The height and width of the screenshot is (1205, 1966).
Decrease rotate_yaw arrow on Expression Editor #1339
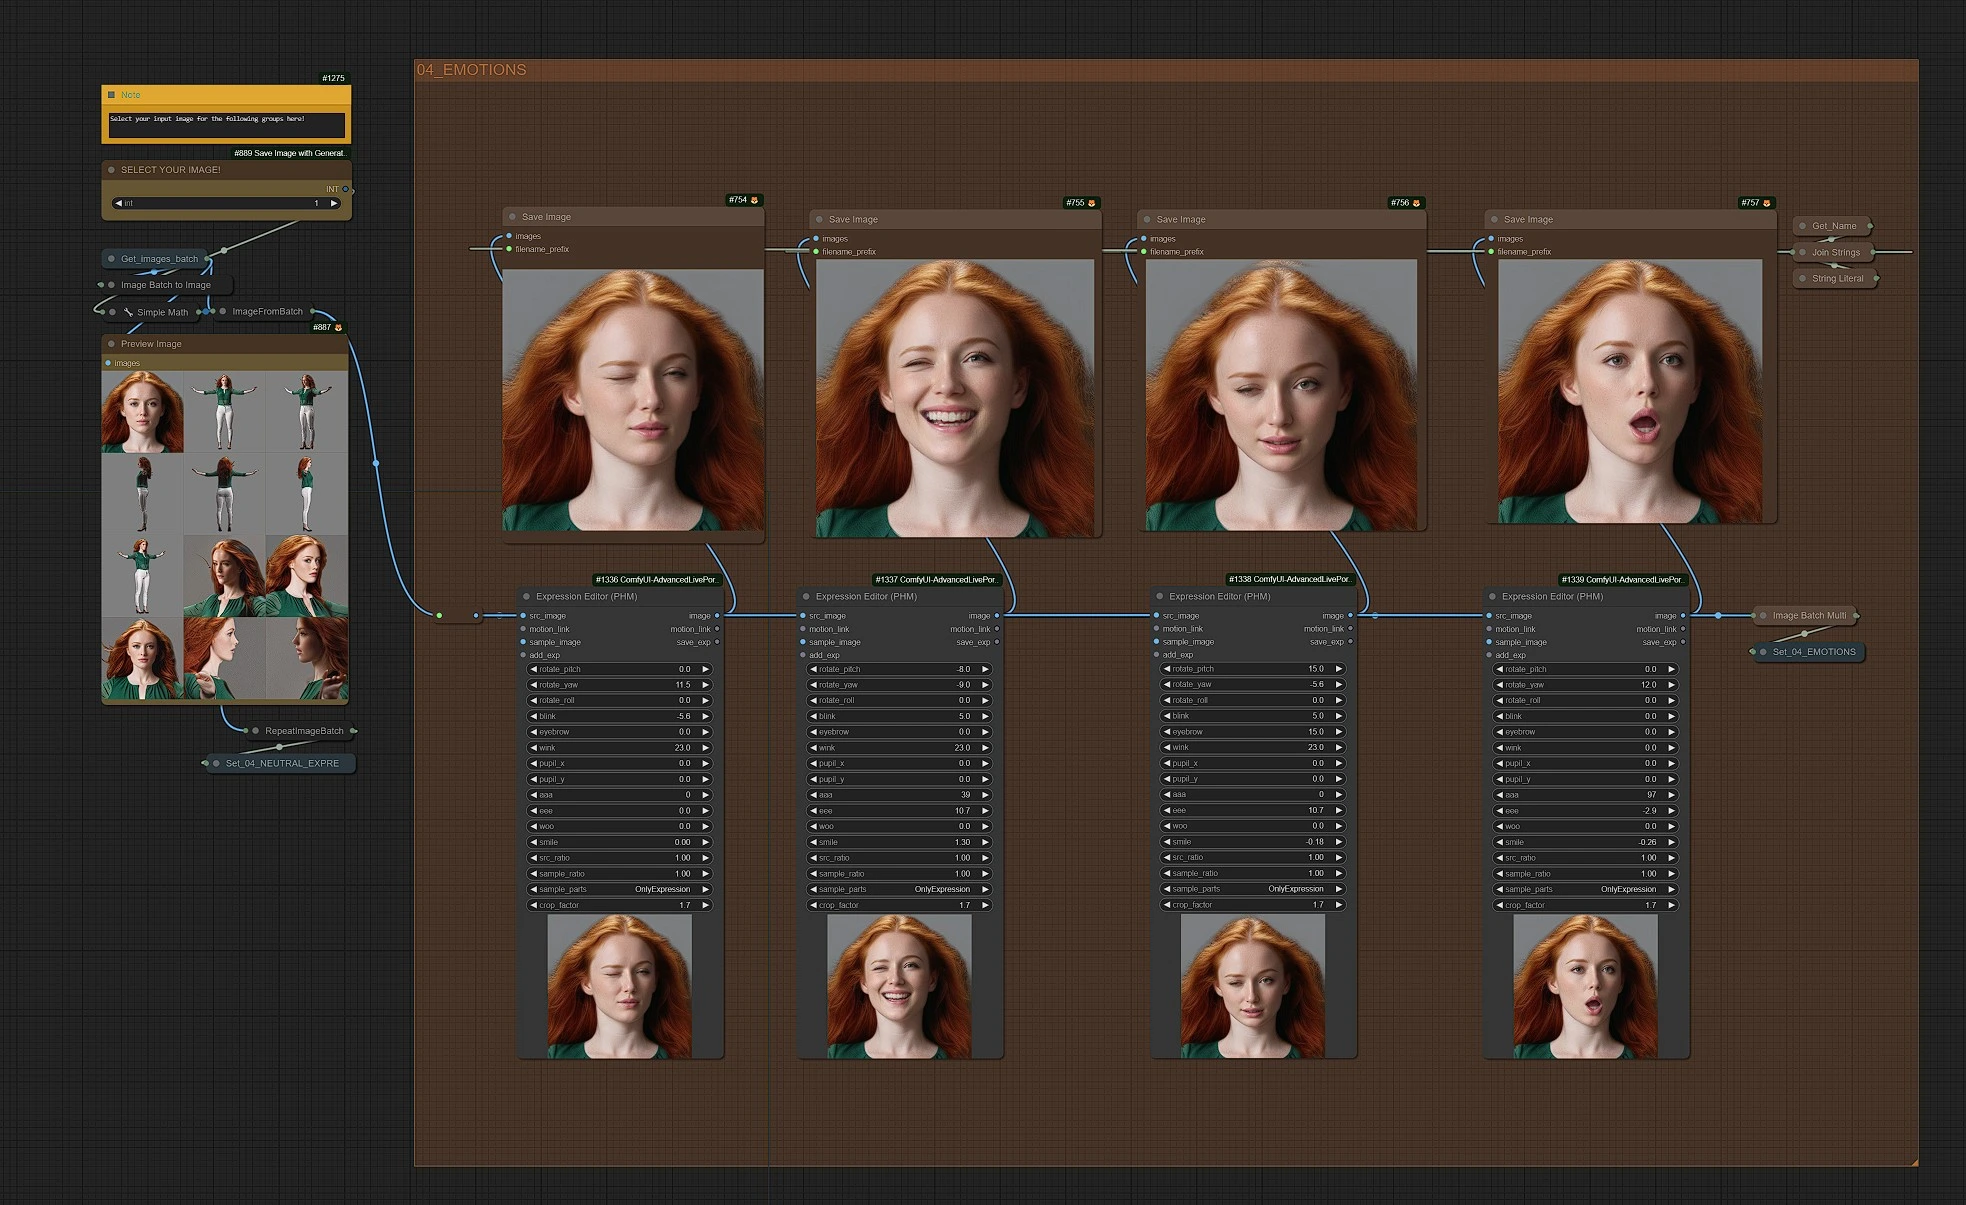(x=1499, y=685)
